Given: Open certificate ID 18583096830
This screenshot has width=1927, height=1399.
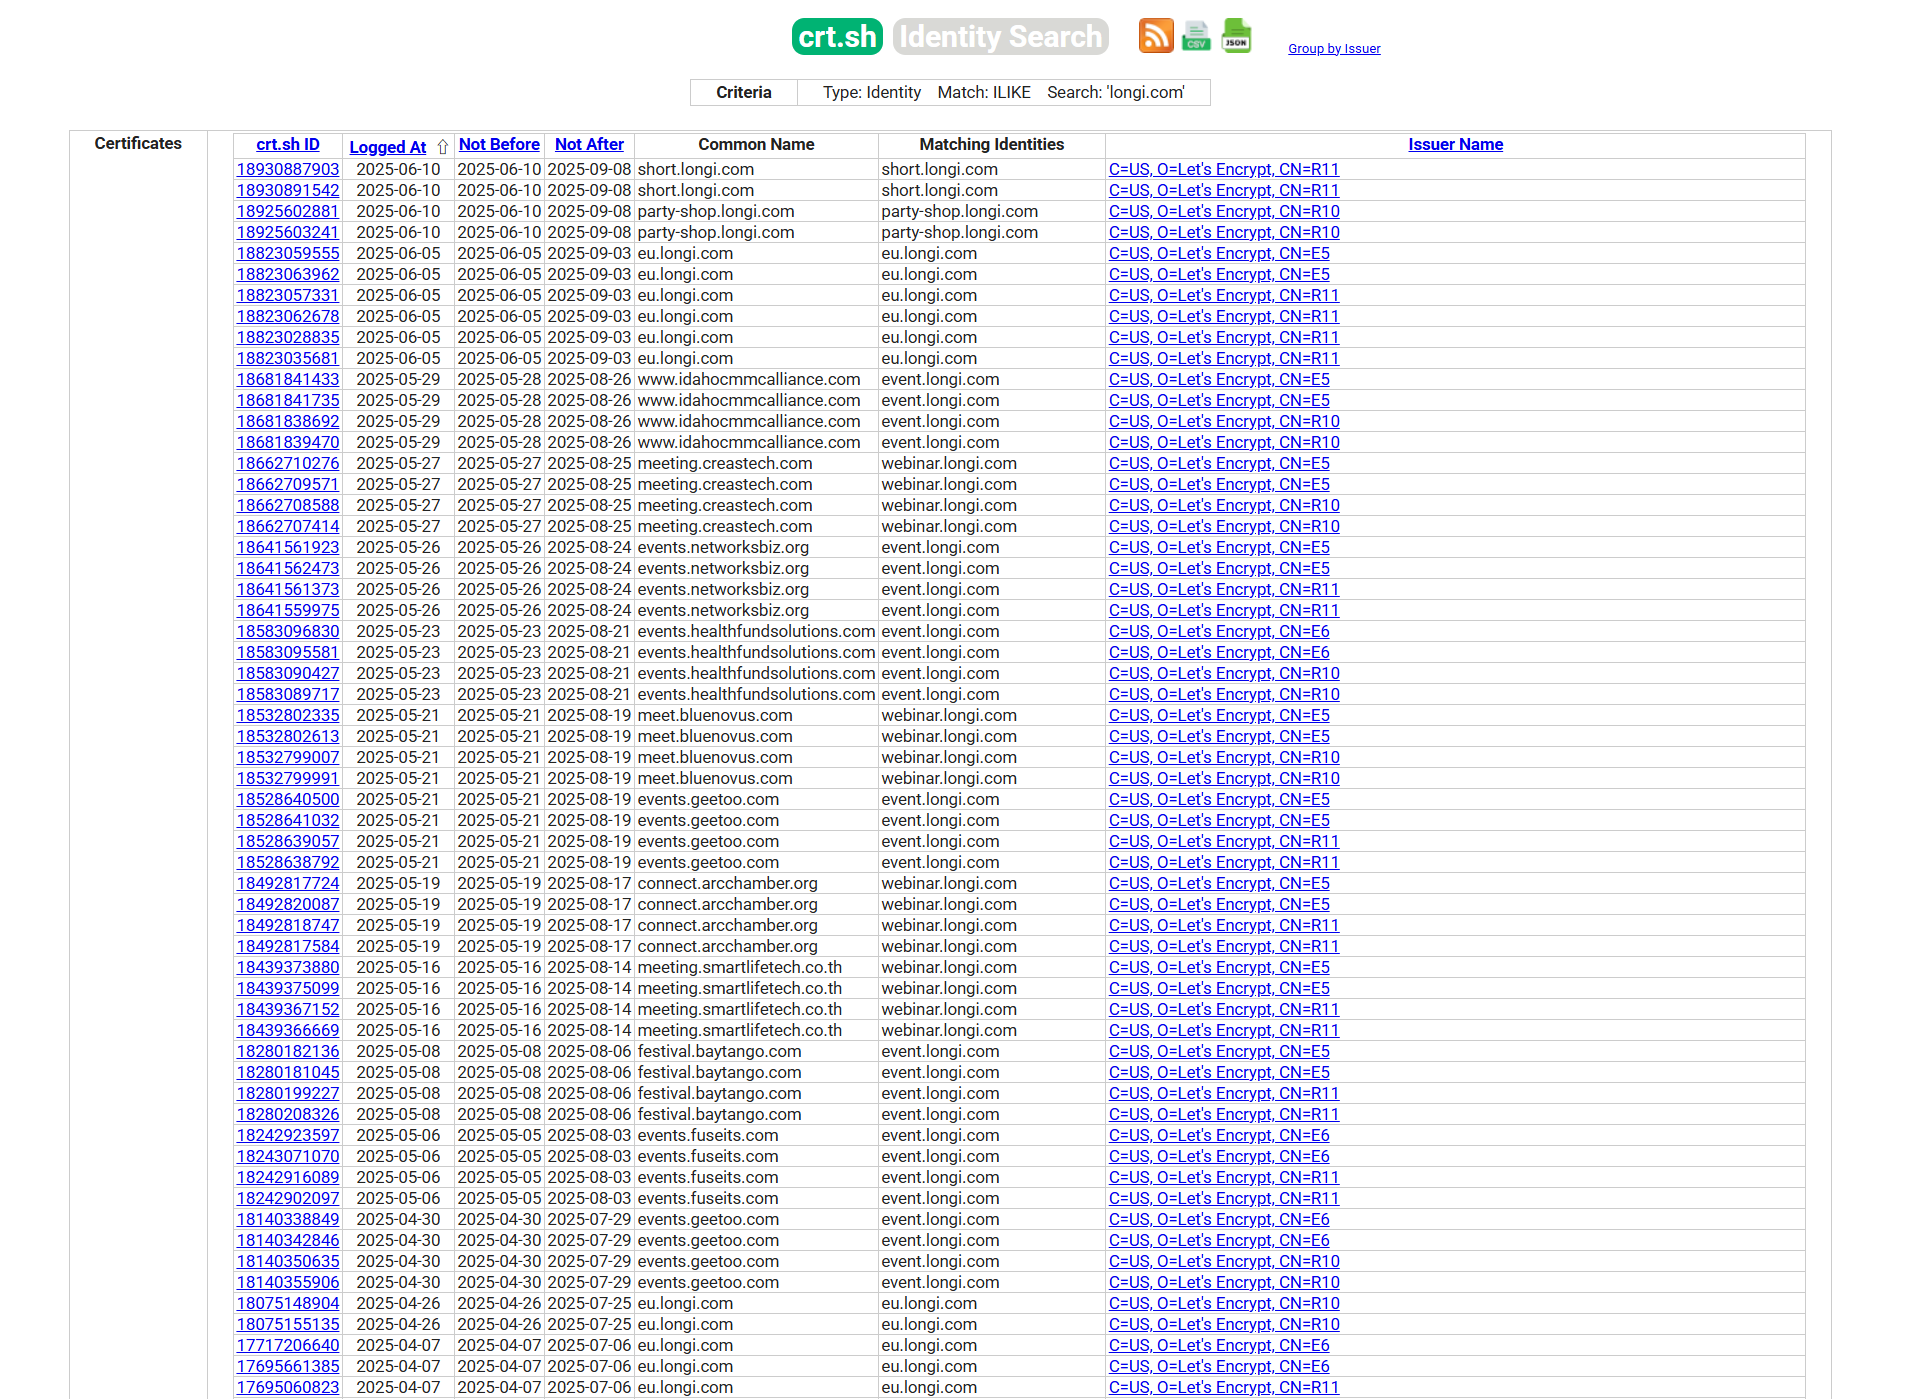Looking at the screenshot, I should 287,631.
